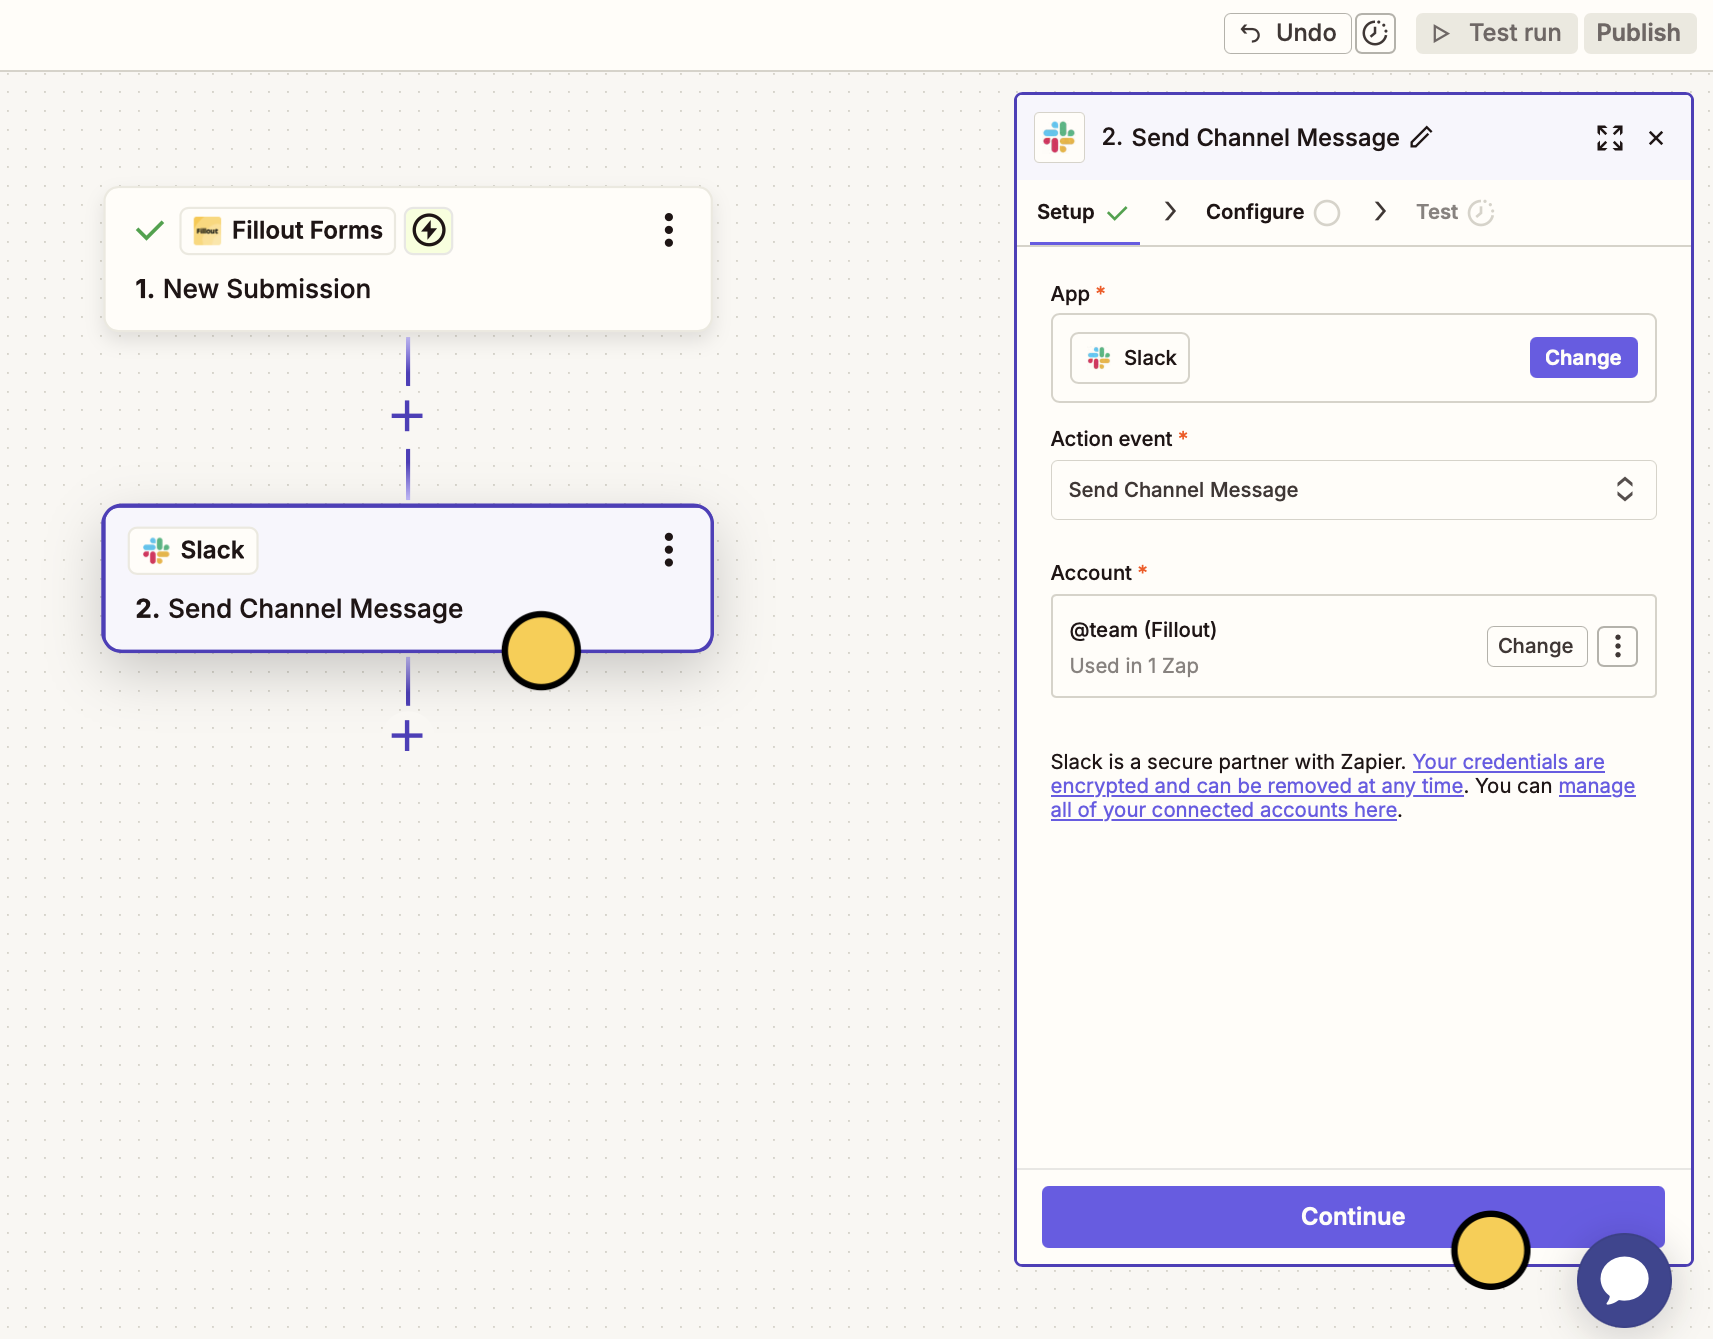Switch to the Configure tab

(1272, 212)
